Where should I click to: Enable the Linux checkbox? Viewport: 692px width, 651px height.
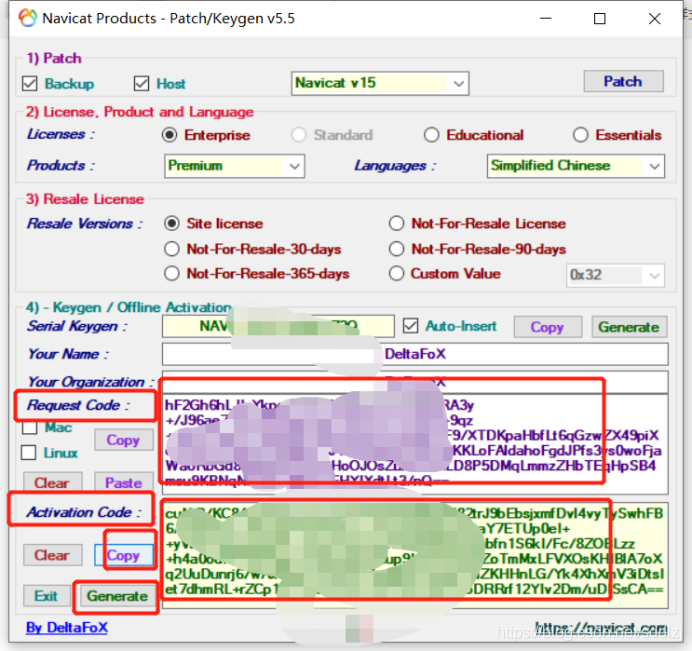click(29, 452)
